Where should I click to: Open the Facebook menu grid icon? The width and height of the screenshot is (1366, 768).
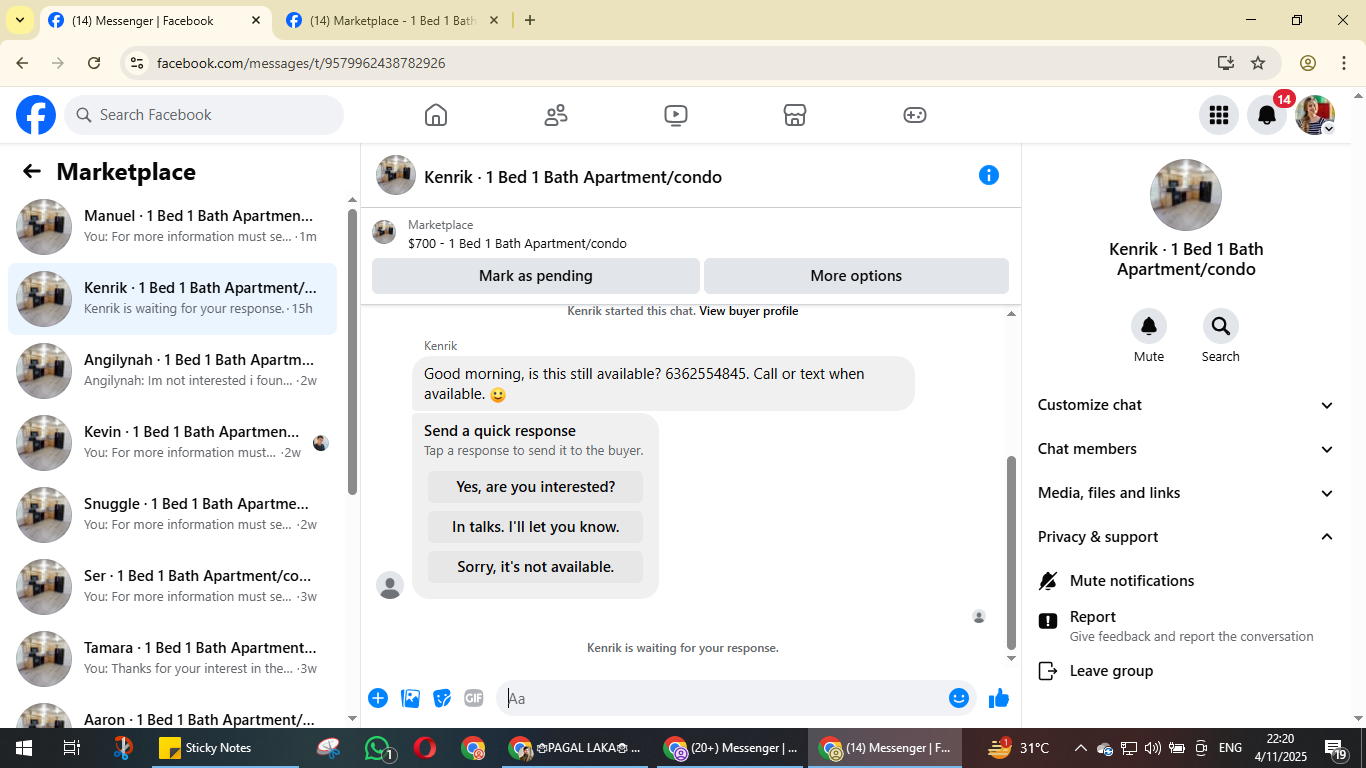(x=1218, y=115)
